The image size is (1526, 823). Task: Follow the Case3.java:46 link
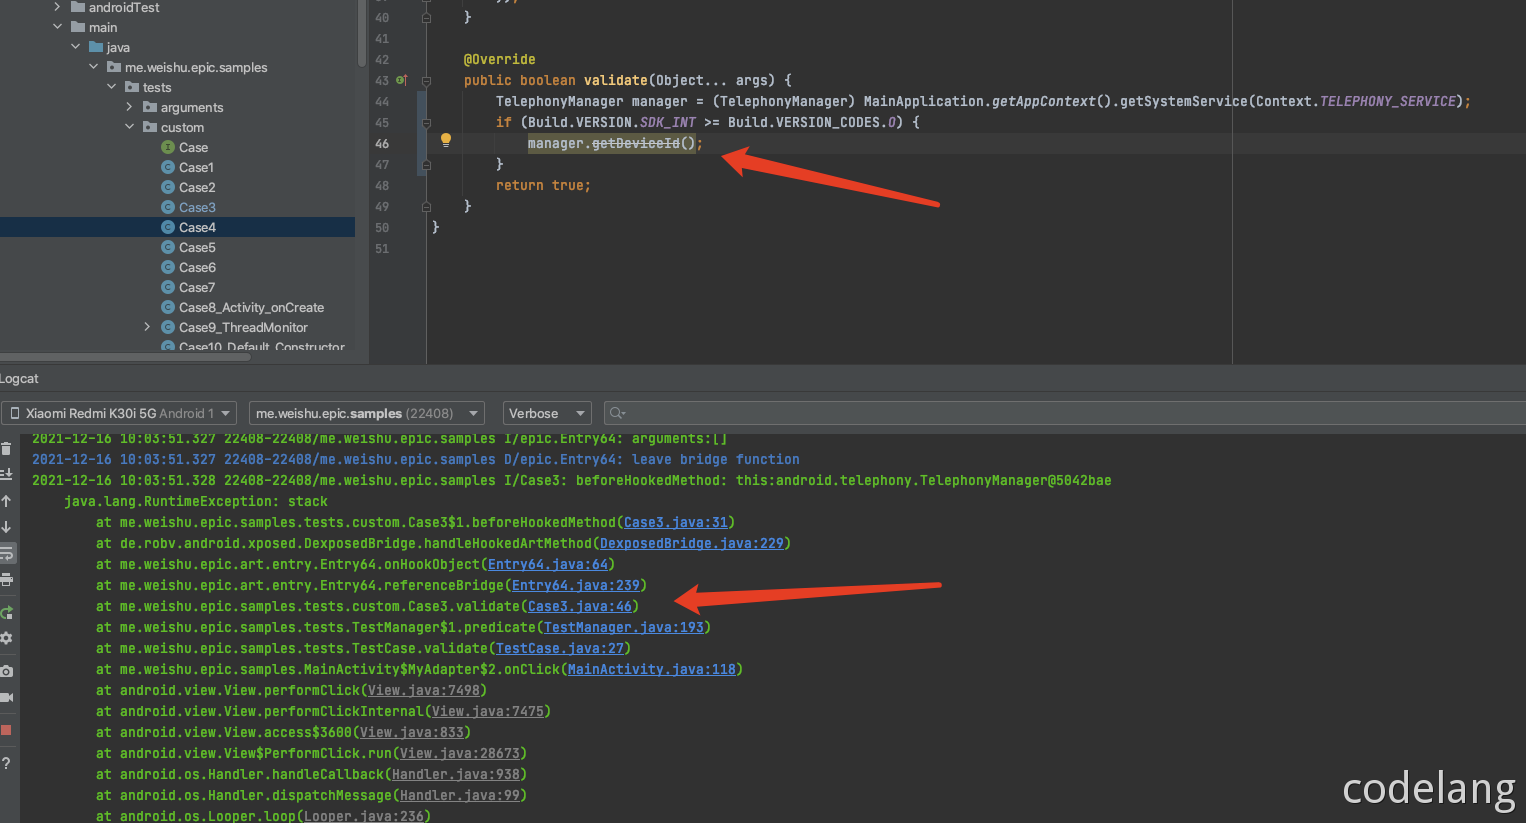click(580, 606)
